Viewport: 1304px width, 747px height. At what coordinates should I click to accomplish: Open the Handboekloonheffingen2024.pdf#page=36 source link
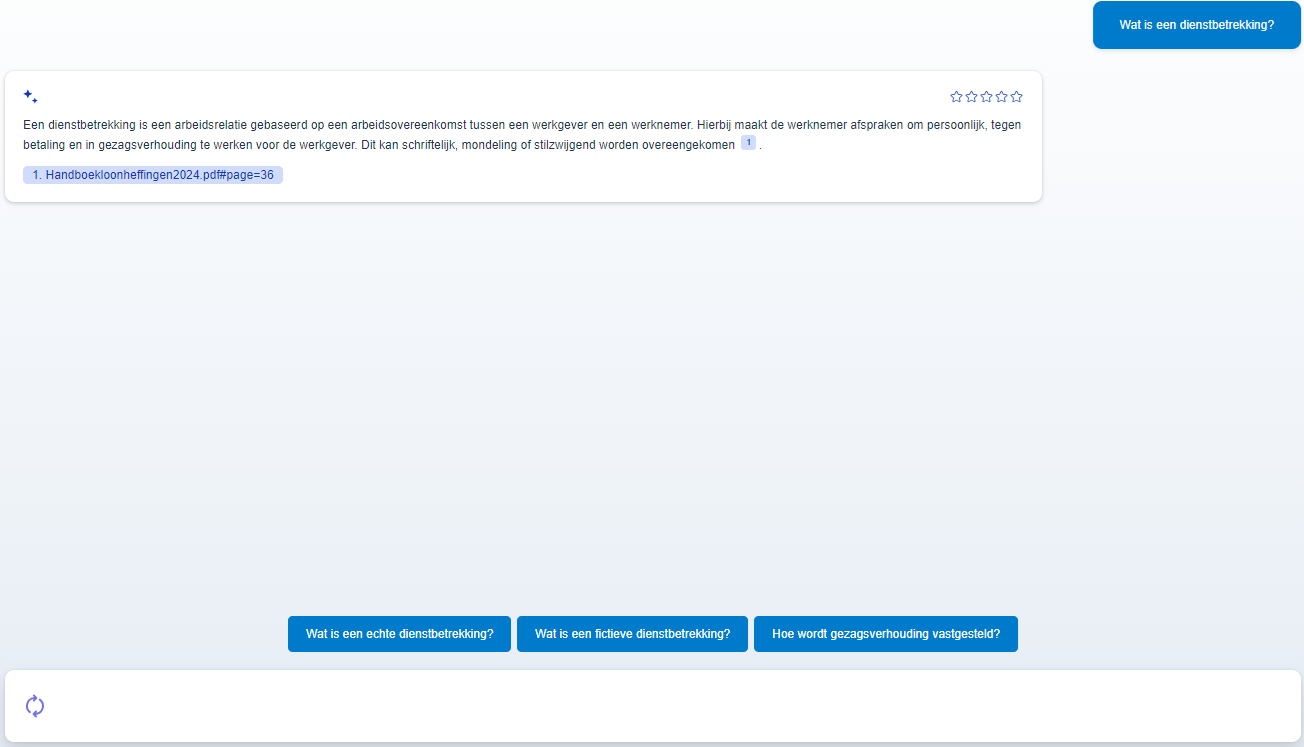(153, 175)
